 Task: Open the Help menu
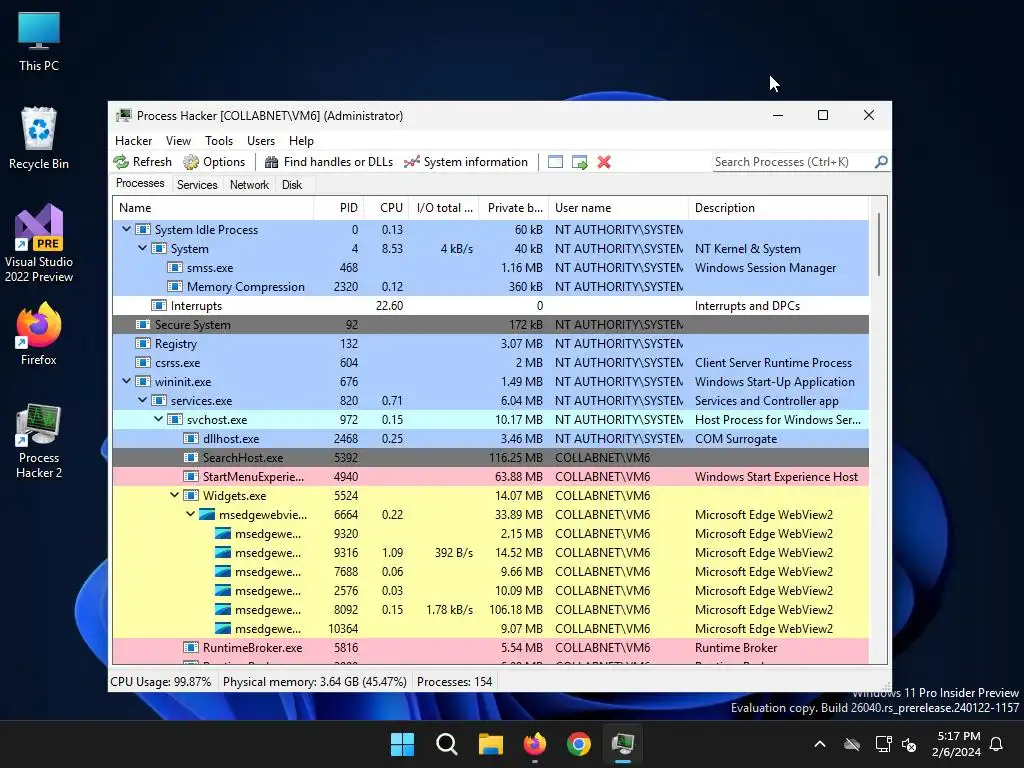coord(301,140)
